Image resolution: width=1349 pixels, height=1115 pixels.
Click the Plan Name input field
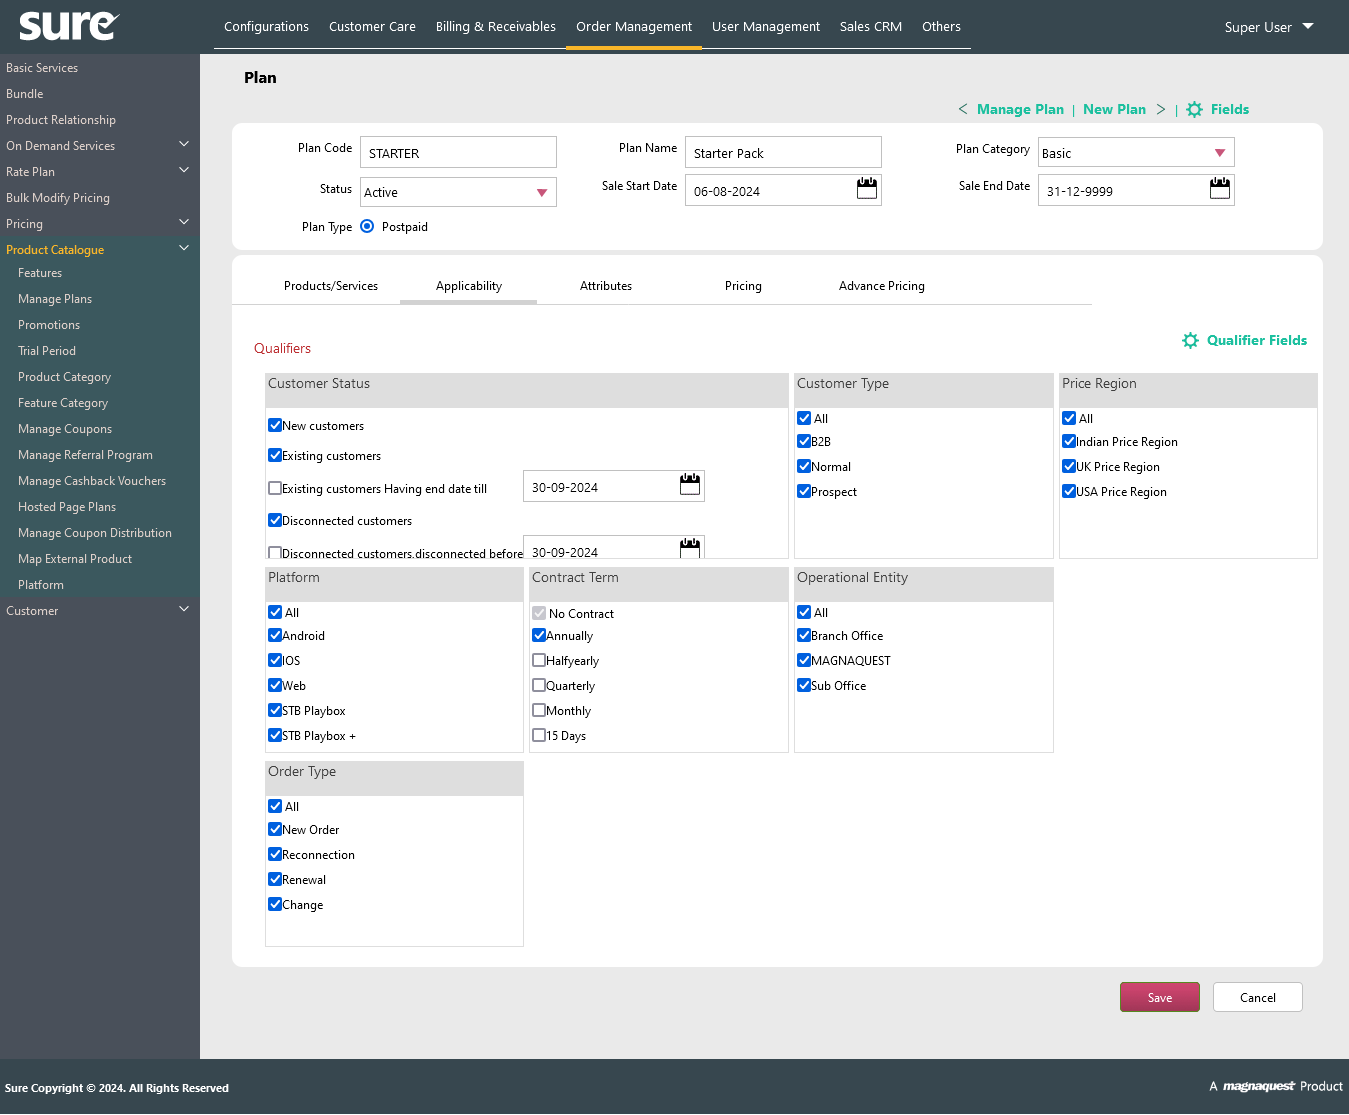(x=783, y=152)
